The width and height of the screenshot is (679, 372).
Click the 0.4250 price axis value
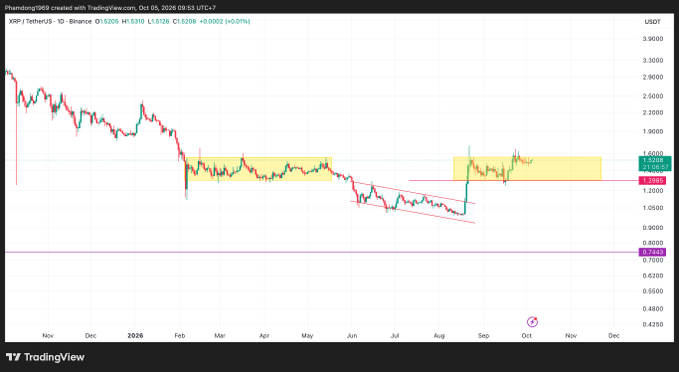coord(653,324)
